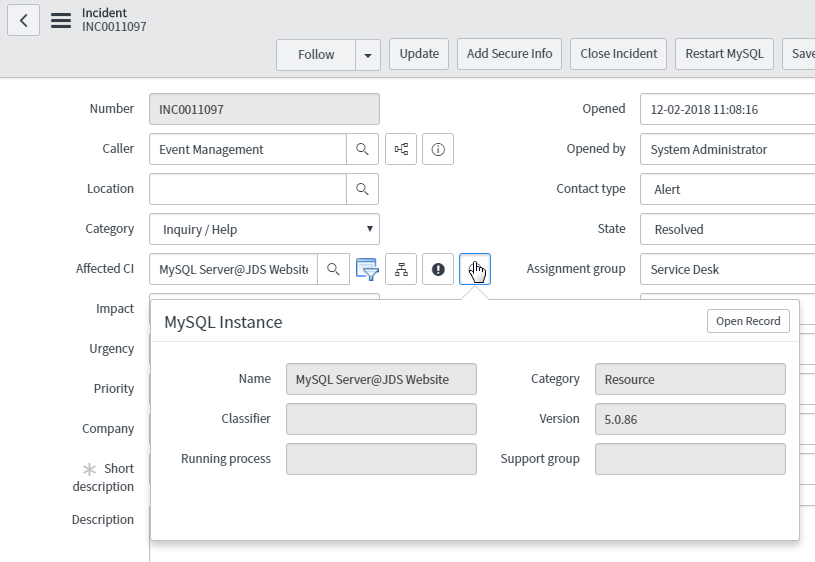
Task: Click the Caller field Event Management
Action: 247,149
